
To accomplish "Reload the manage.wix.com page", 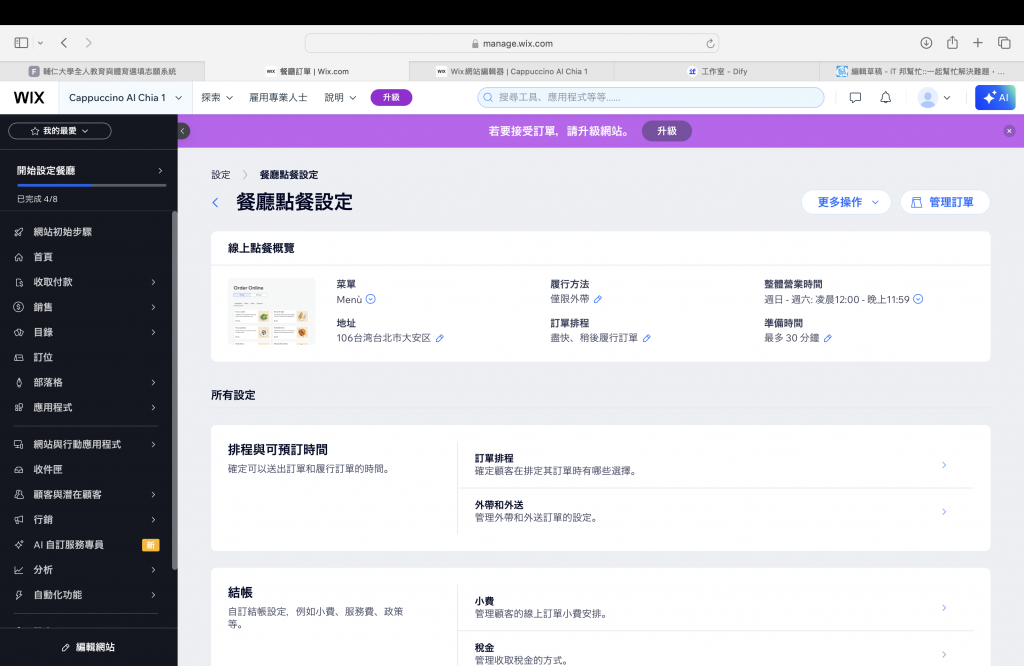I will click(710, 44).
